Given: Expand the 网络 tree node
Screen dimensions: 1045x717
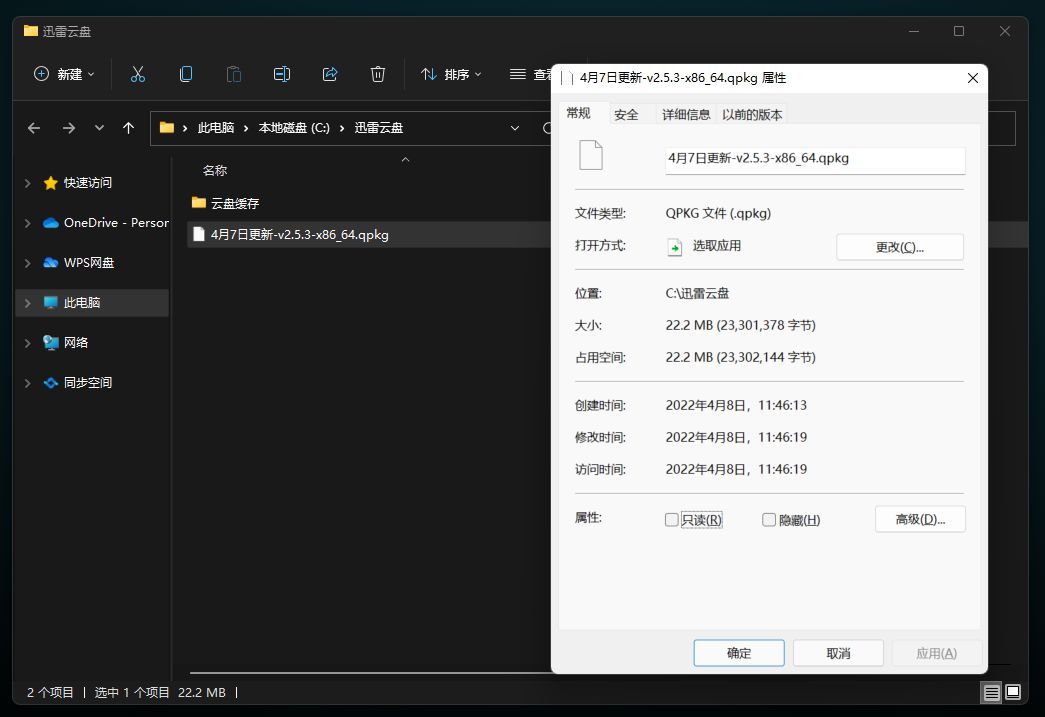Looking at the screenshot, I should pos(27,343).
